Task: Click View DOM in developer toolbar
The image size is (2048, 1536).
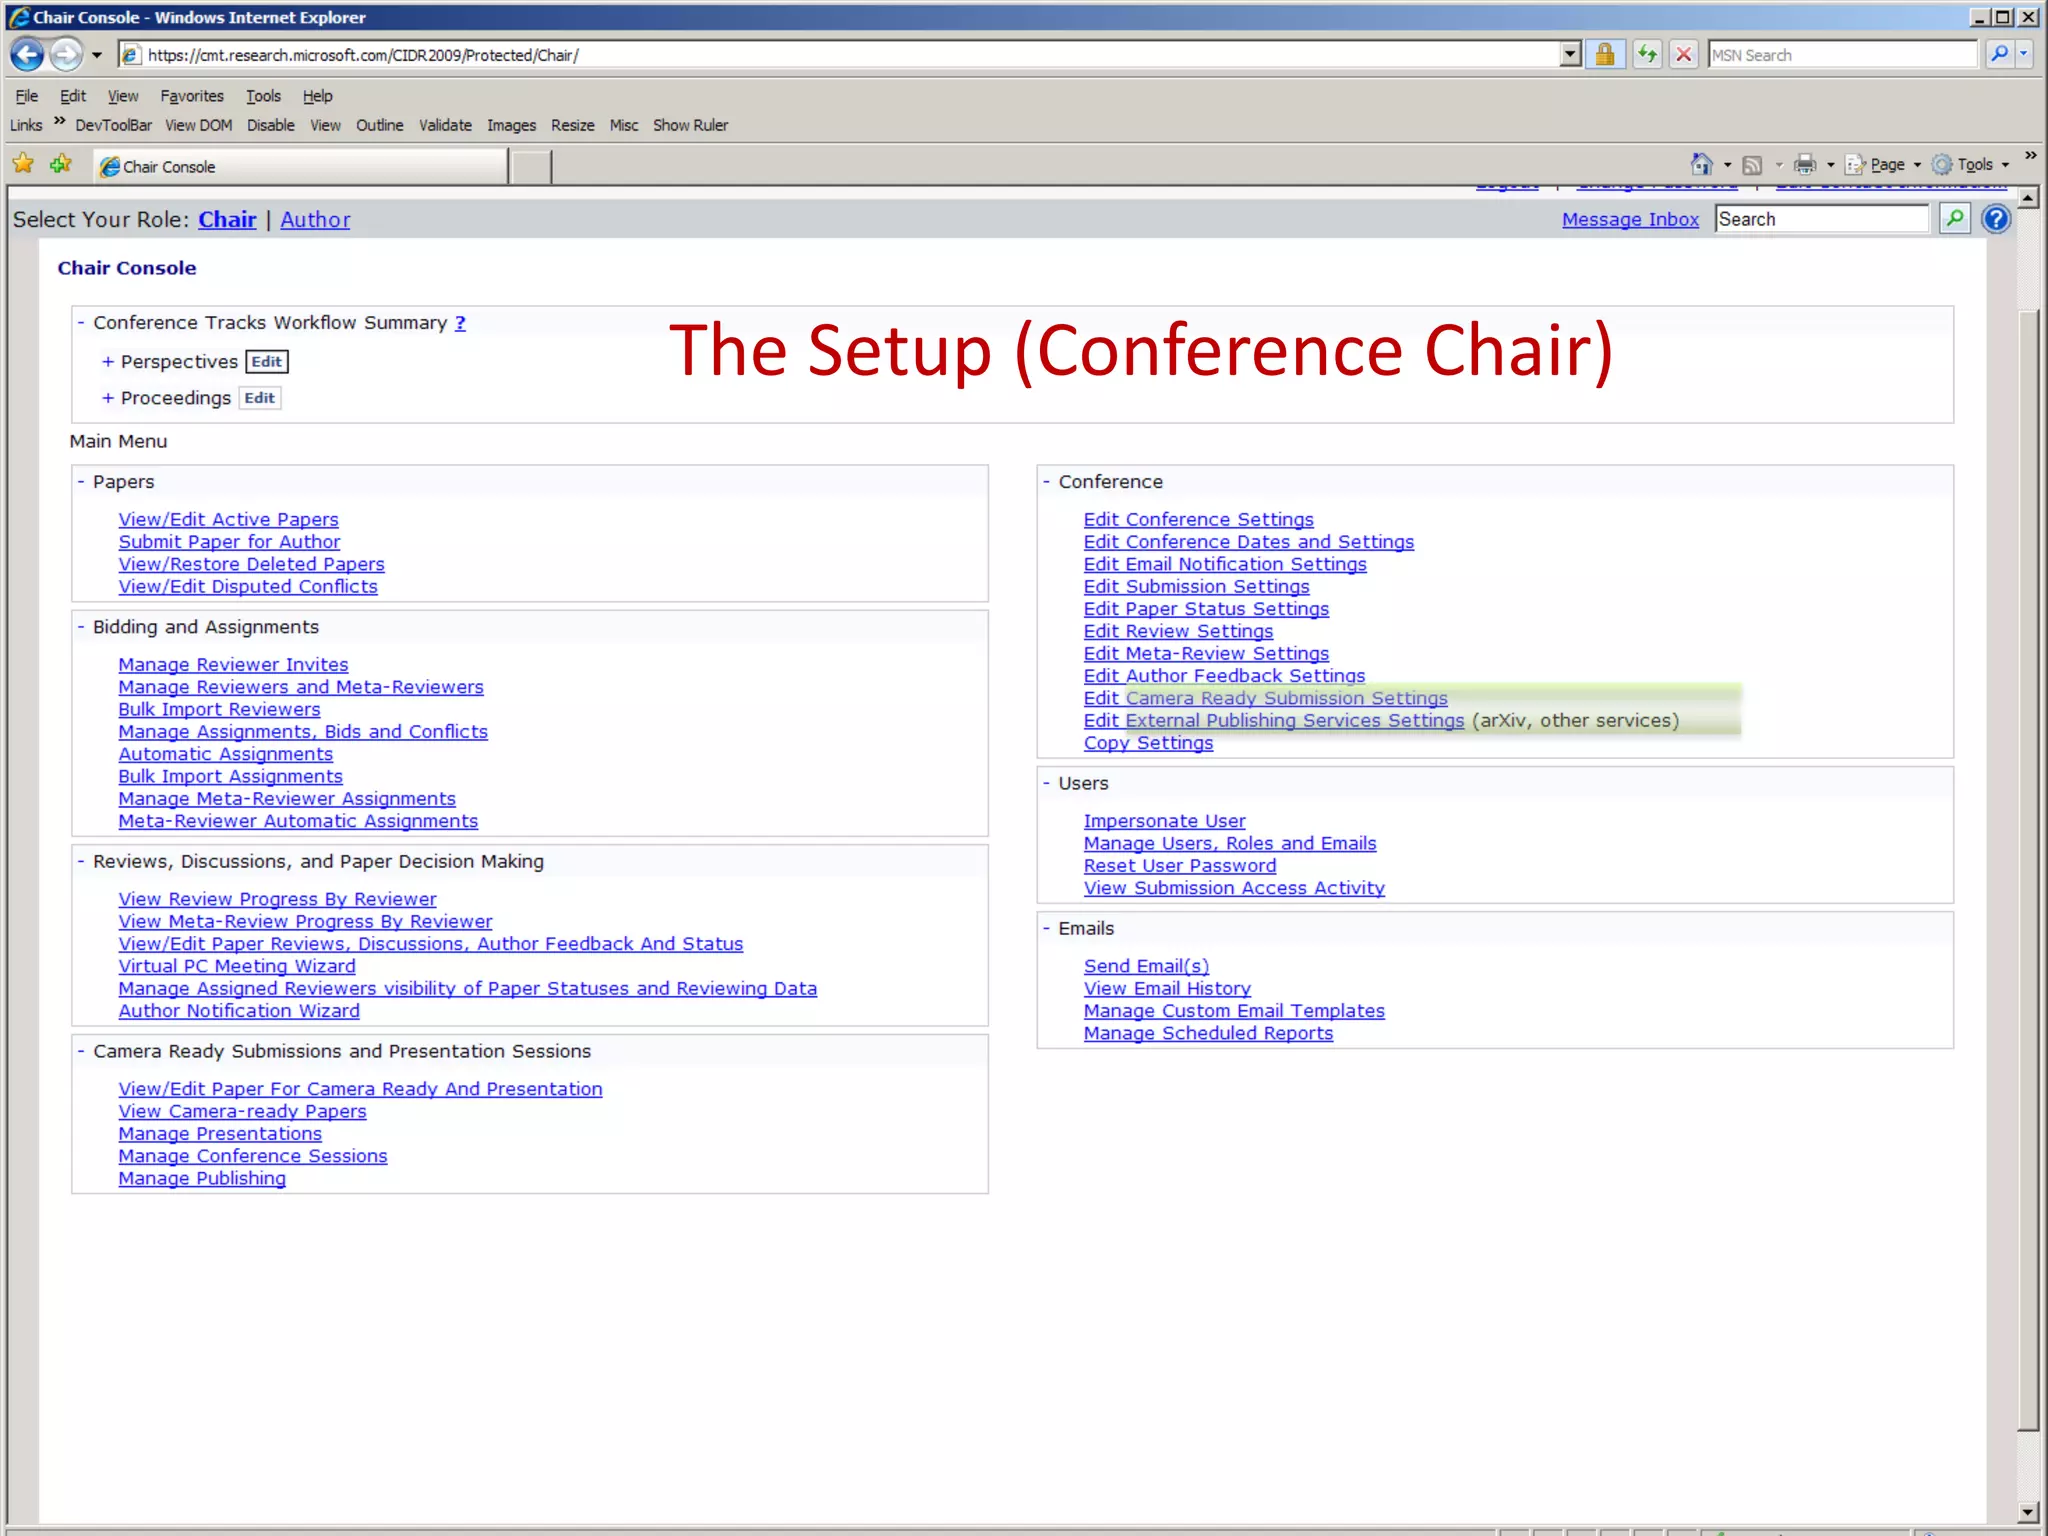Action: pyautogui.click(x=198, y=125)
